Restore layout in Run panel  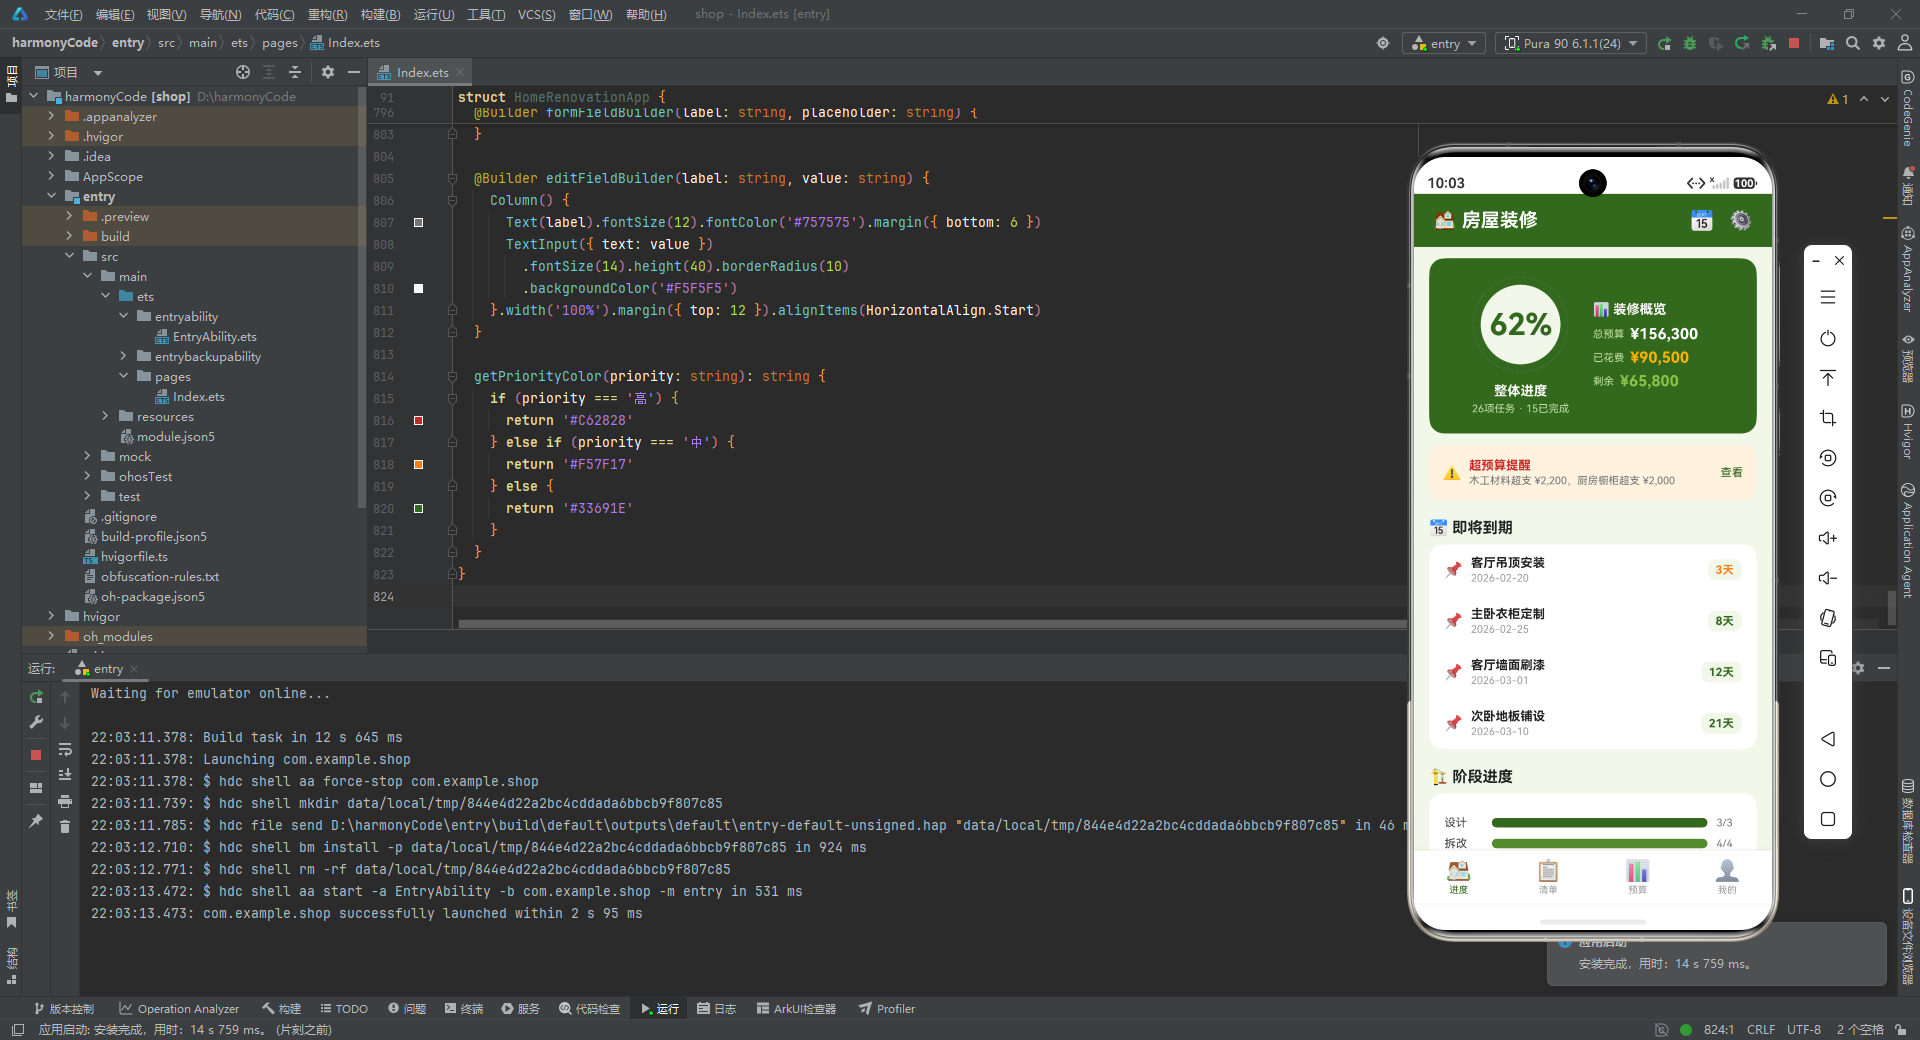coord(36,788)
